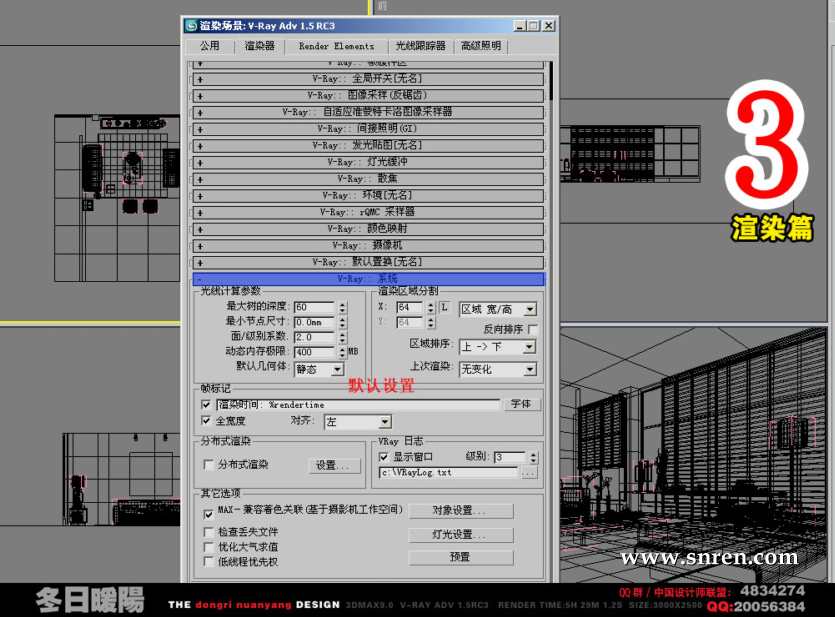Open the 区域 宽/高 dropdown

click(498, 309)
